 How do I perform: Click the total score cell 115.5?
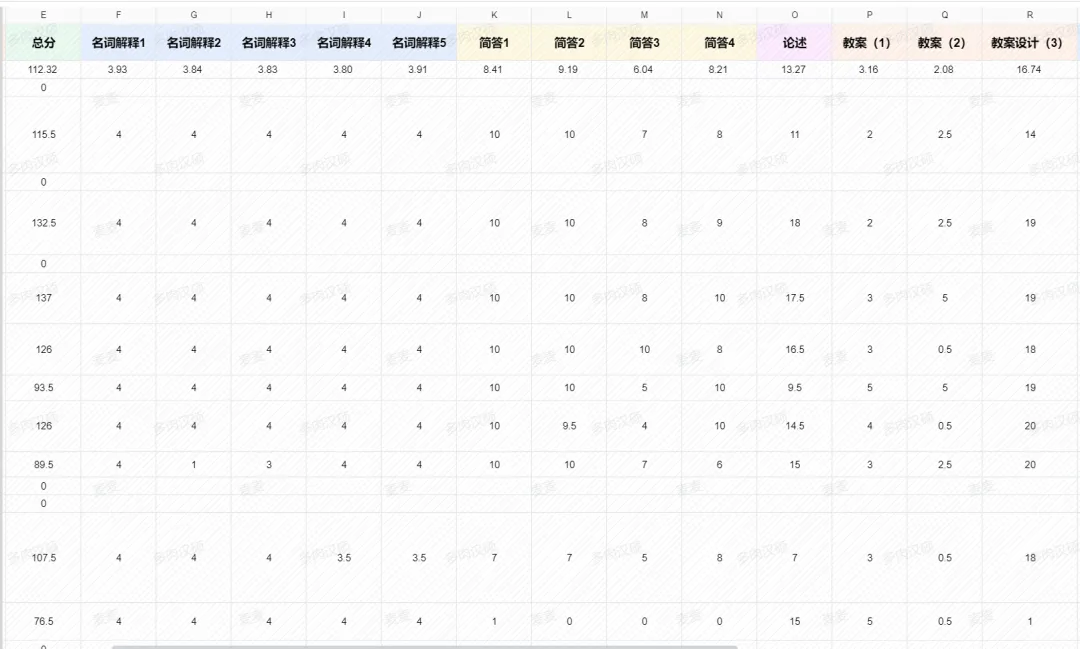click(x=43, y=134)
